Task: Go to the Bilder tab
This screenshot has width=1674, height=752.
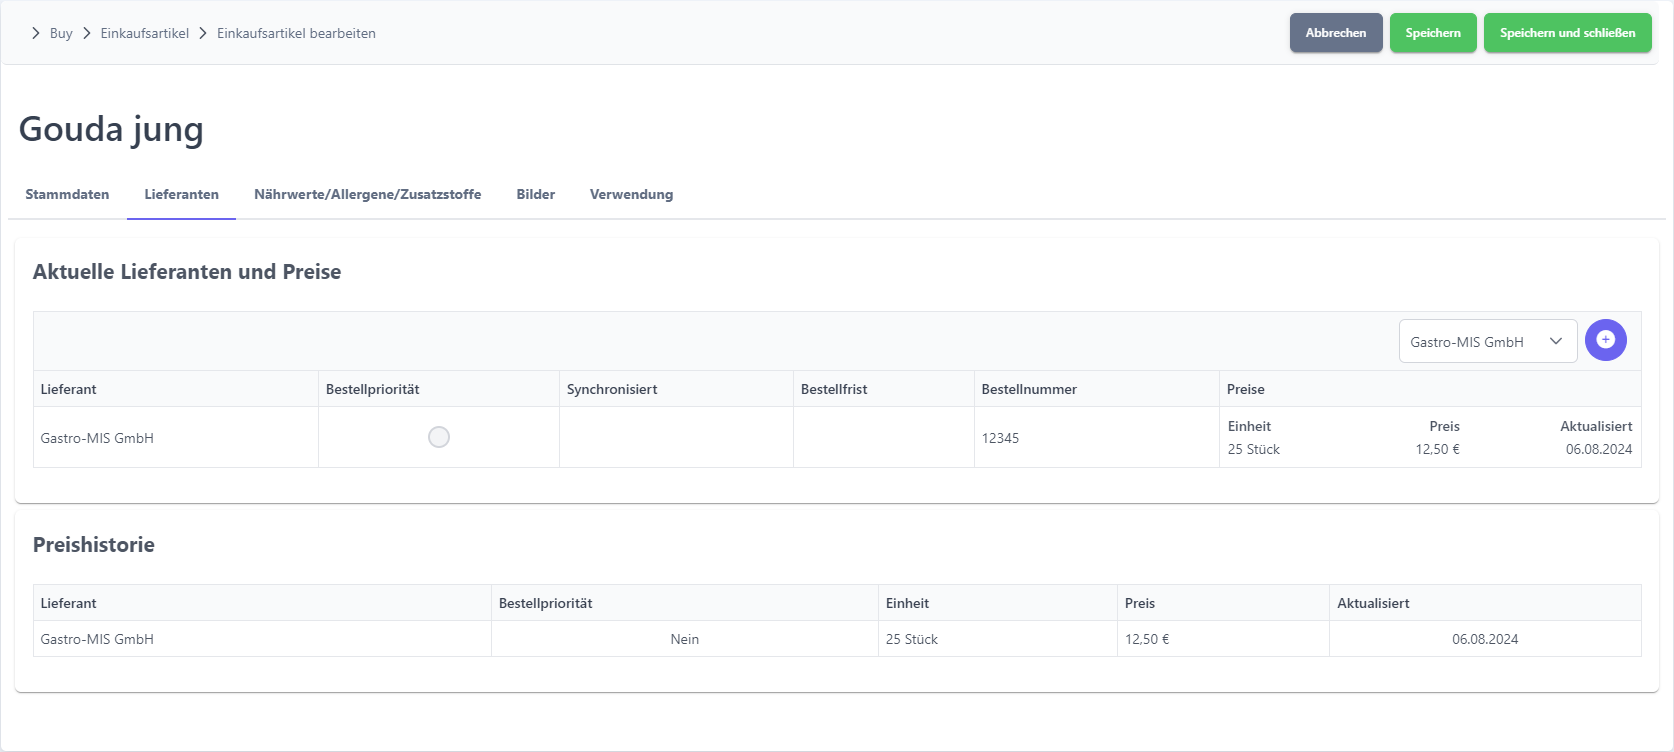Action: [x=535, y=194]
